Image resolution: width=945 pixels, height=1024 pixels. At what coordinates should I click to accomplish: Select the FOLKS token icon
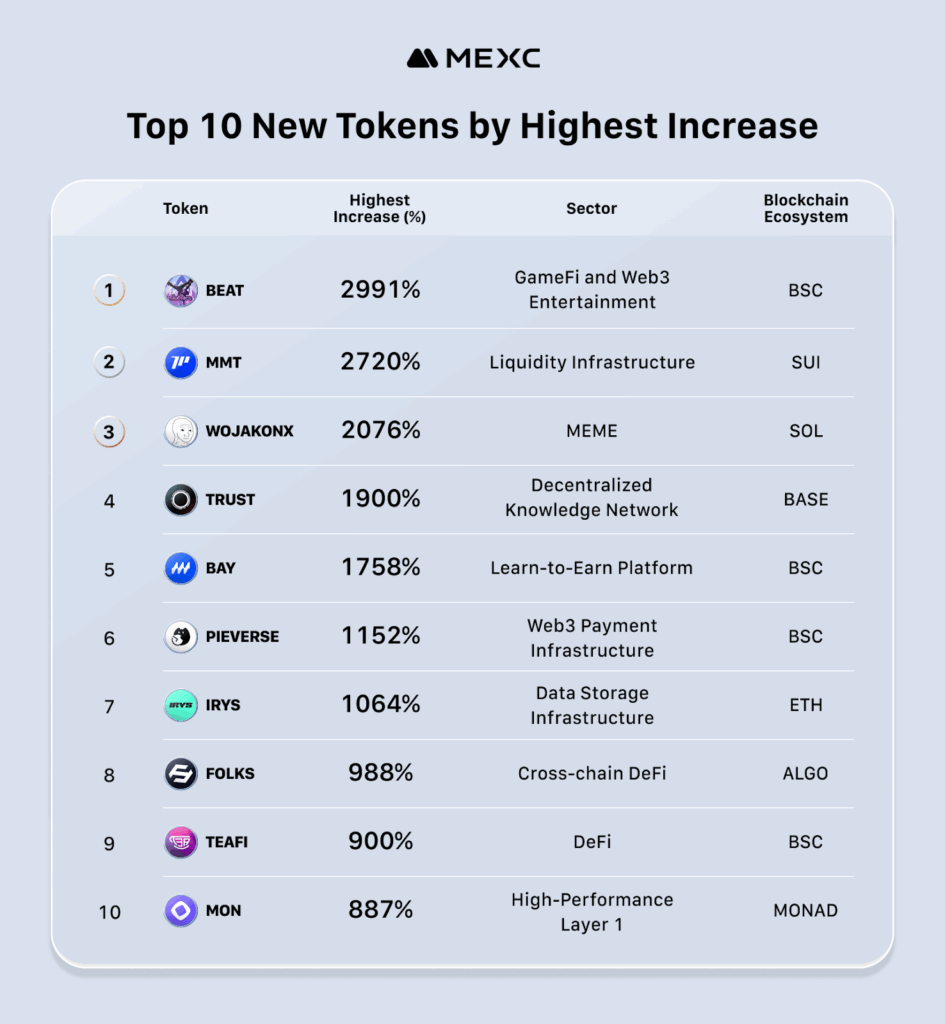point(181,773)
